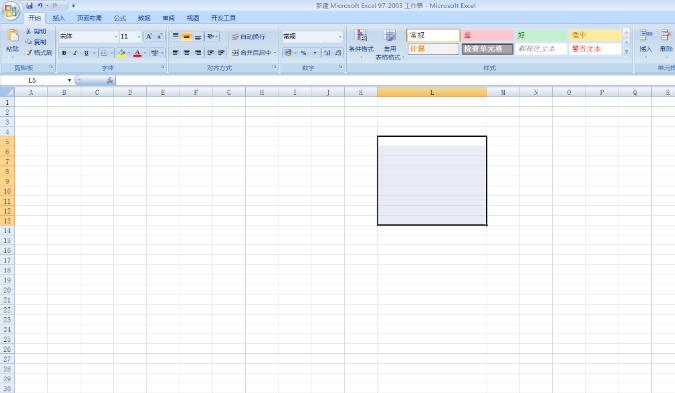
Task: Open the Format as Table gallery
Action: (390, 44)
